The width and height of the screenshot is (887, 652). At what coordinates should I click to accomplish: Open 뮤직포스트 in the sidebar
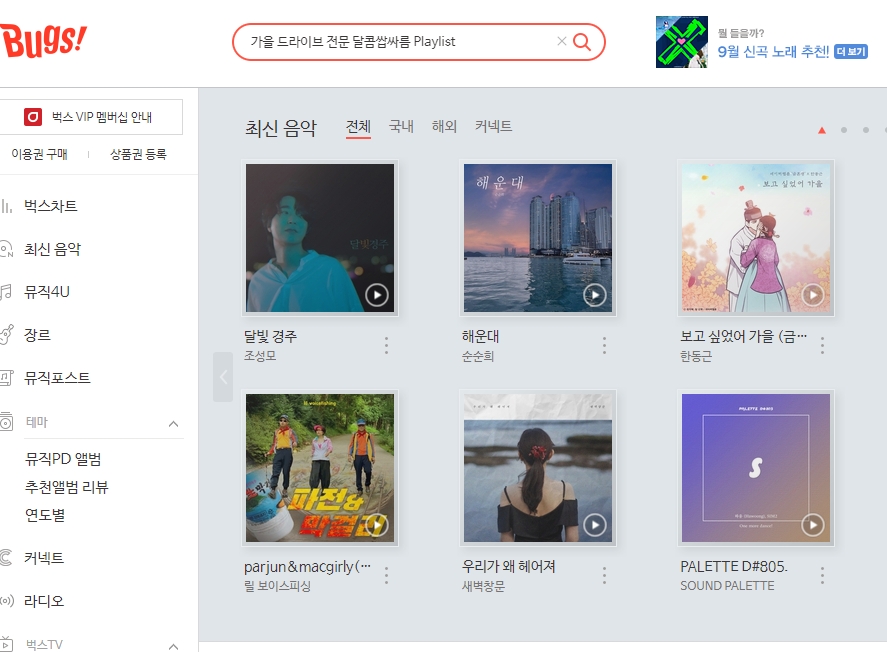pos(57,378)
